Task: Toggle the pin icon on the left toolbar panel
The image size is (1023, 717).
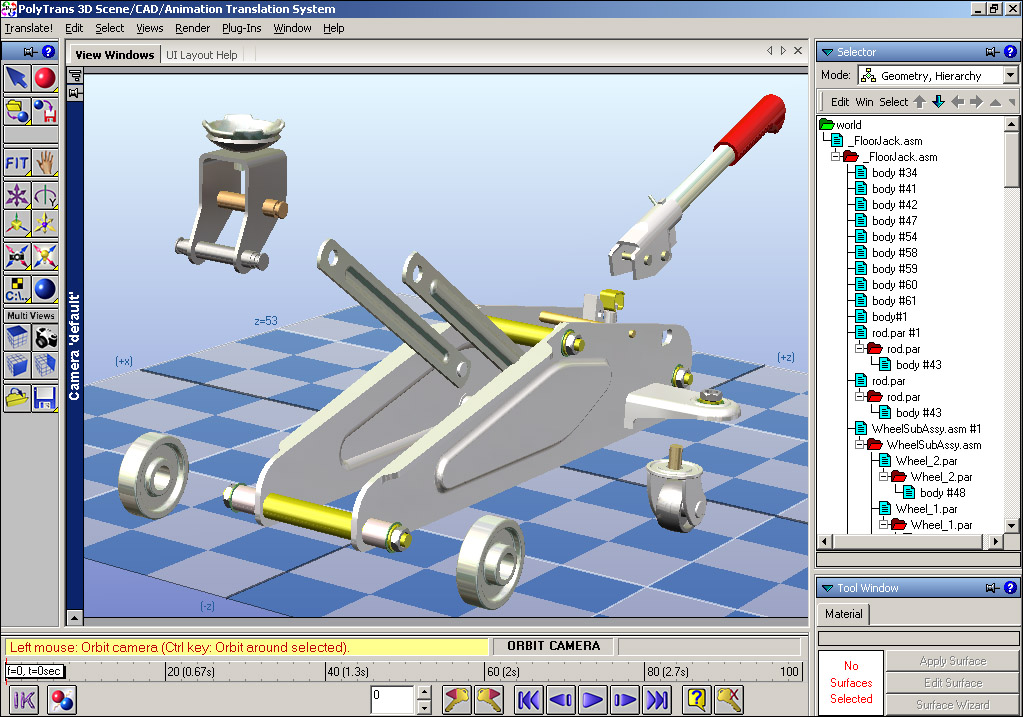Action: pyautogui.click(x=30, y=52)
